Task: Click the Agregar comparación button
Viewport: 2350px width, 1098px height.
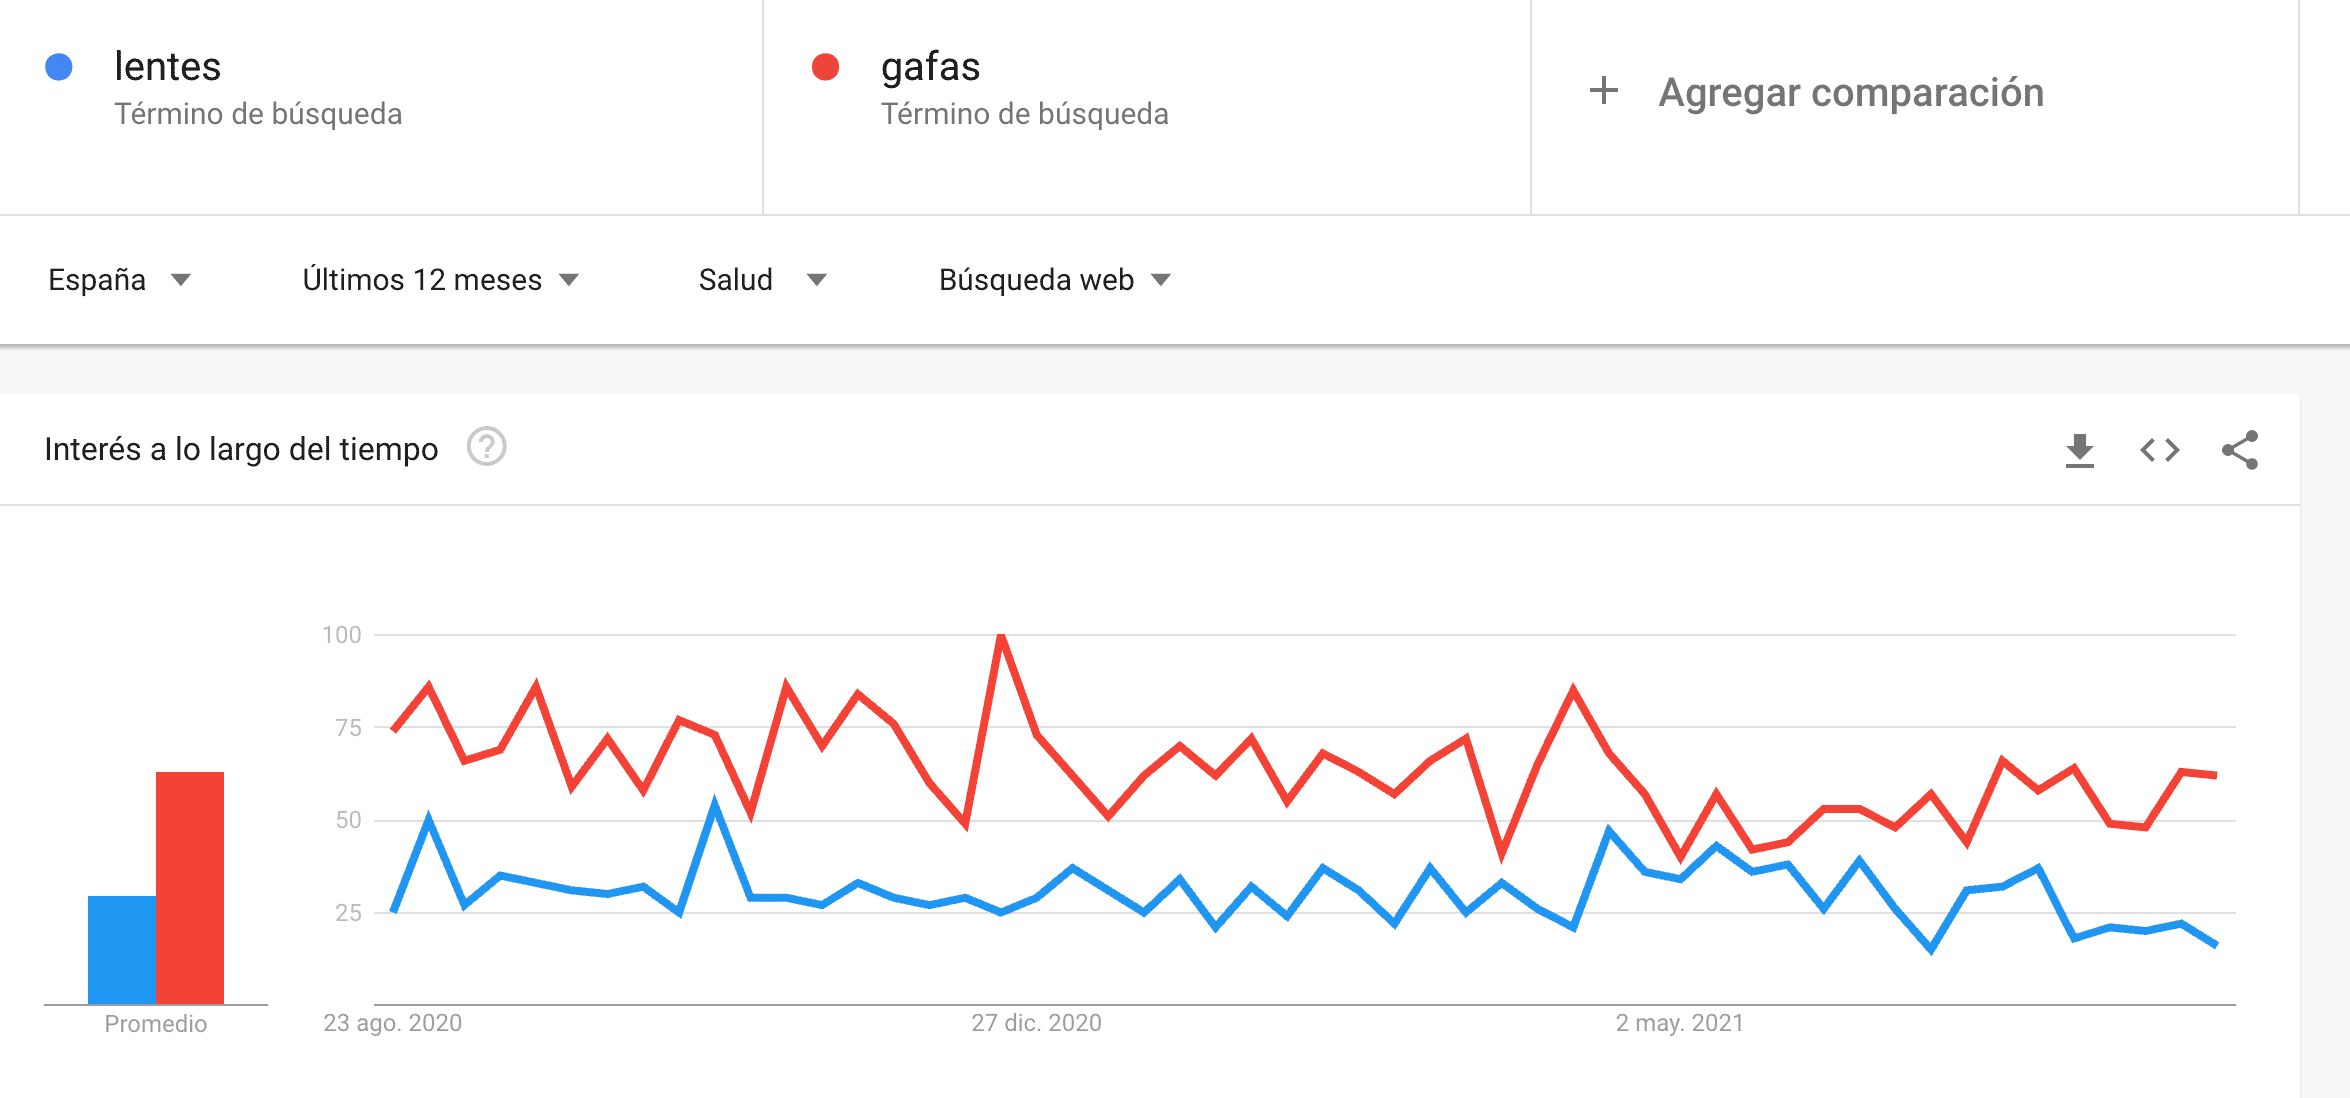Action: coord(1850,92)
